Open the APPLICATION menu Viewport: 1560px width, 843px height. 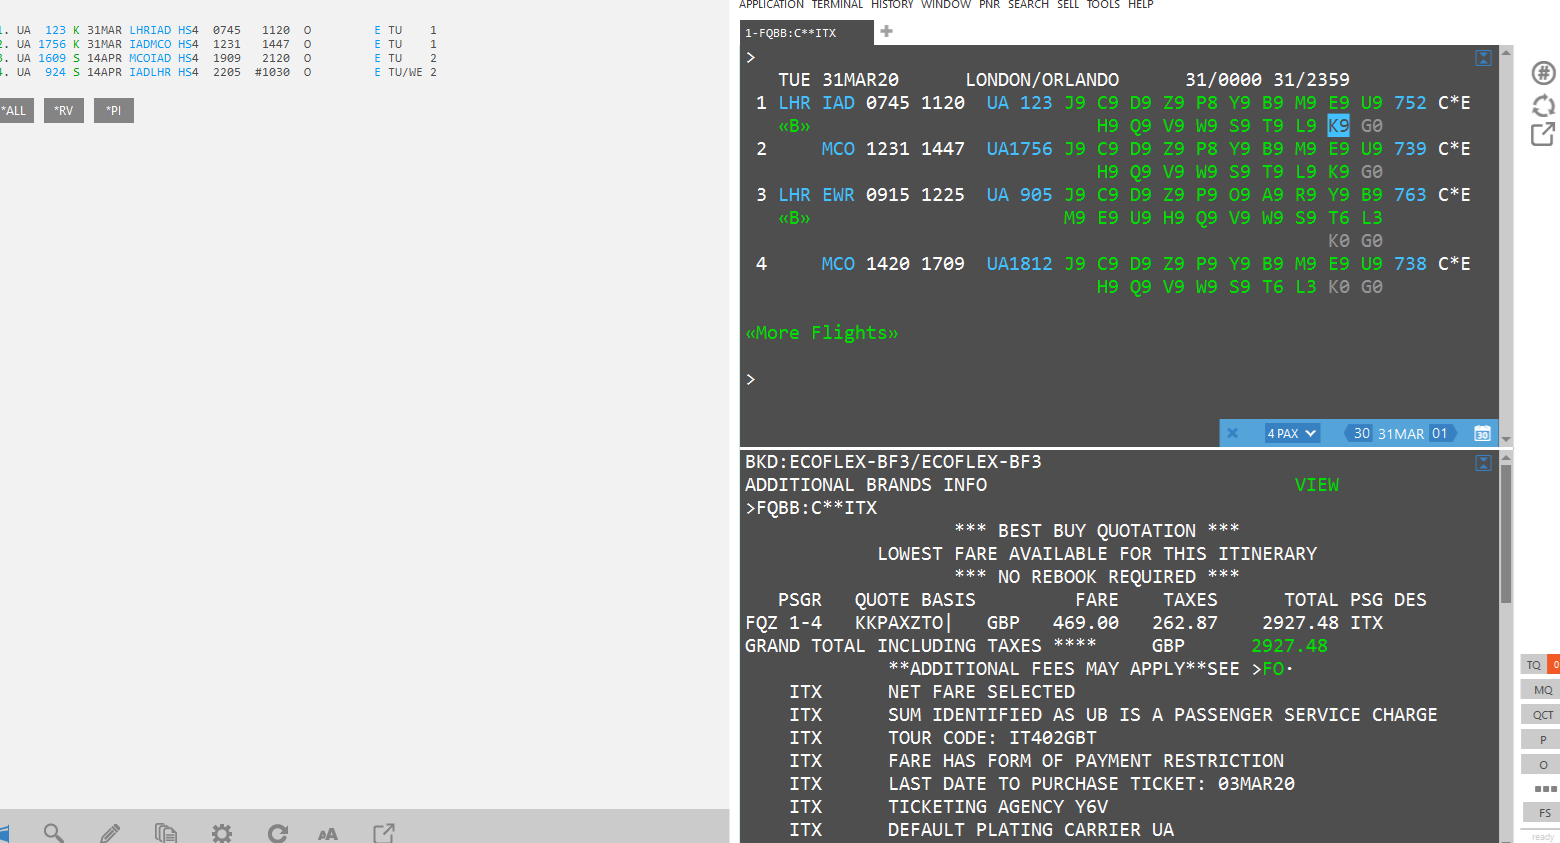pyautogui.click(x=771, y=5)
